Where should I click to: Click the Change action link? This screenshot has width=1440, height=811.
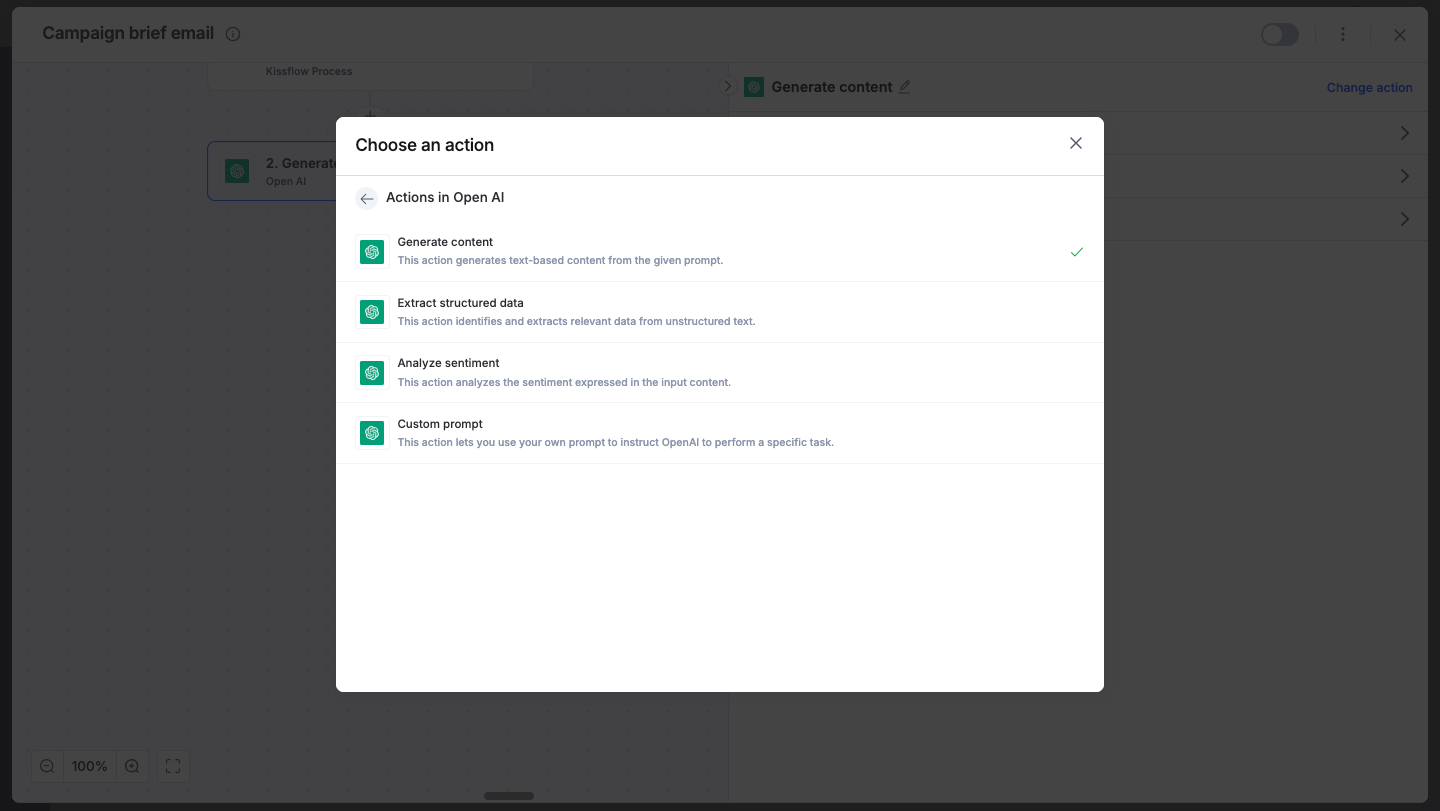tap(1369, 88)
